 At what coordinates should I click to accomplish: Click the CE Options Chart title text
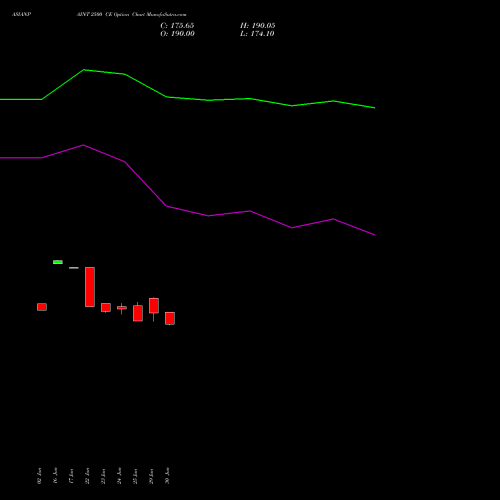[131, 14]
